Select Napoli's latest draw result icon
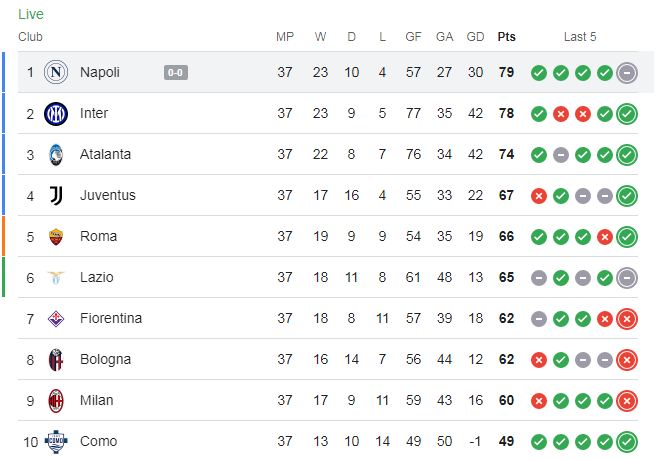666x459 pixels. click(x=627, y=72)
